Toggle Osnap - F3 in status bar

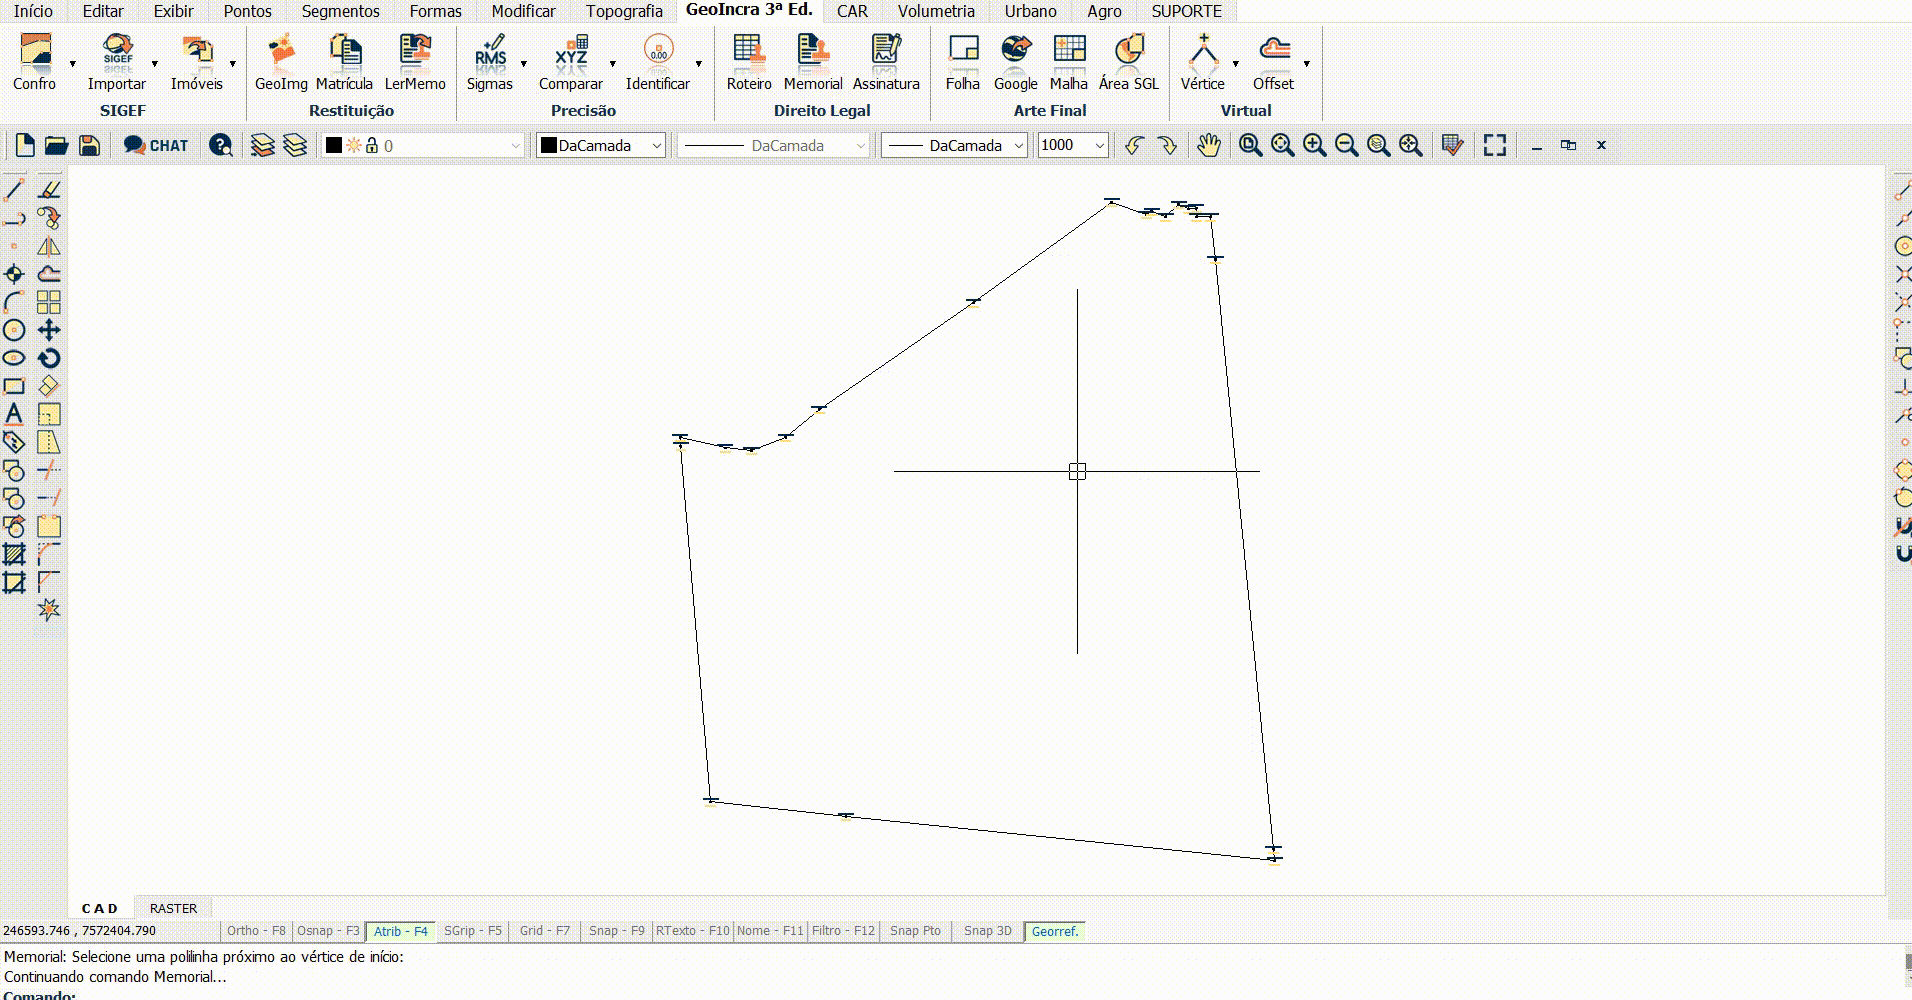pyautogui.click(x=328, y=931)
